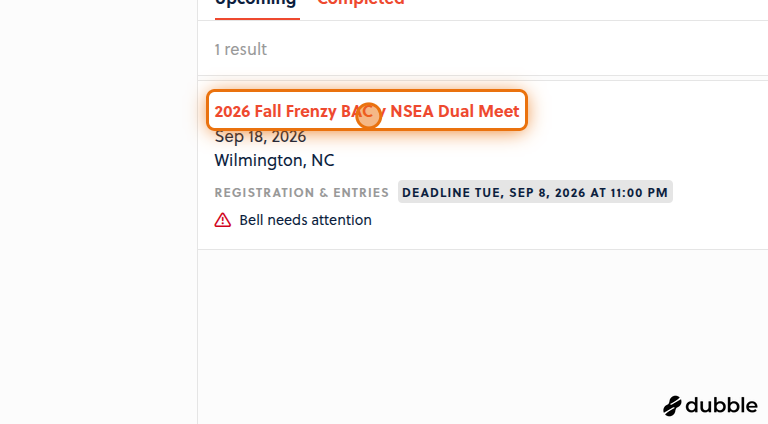Click the dubble logo icon
This screenshot has width=768, height=424.
672,406
